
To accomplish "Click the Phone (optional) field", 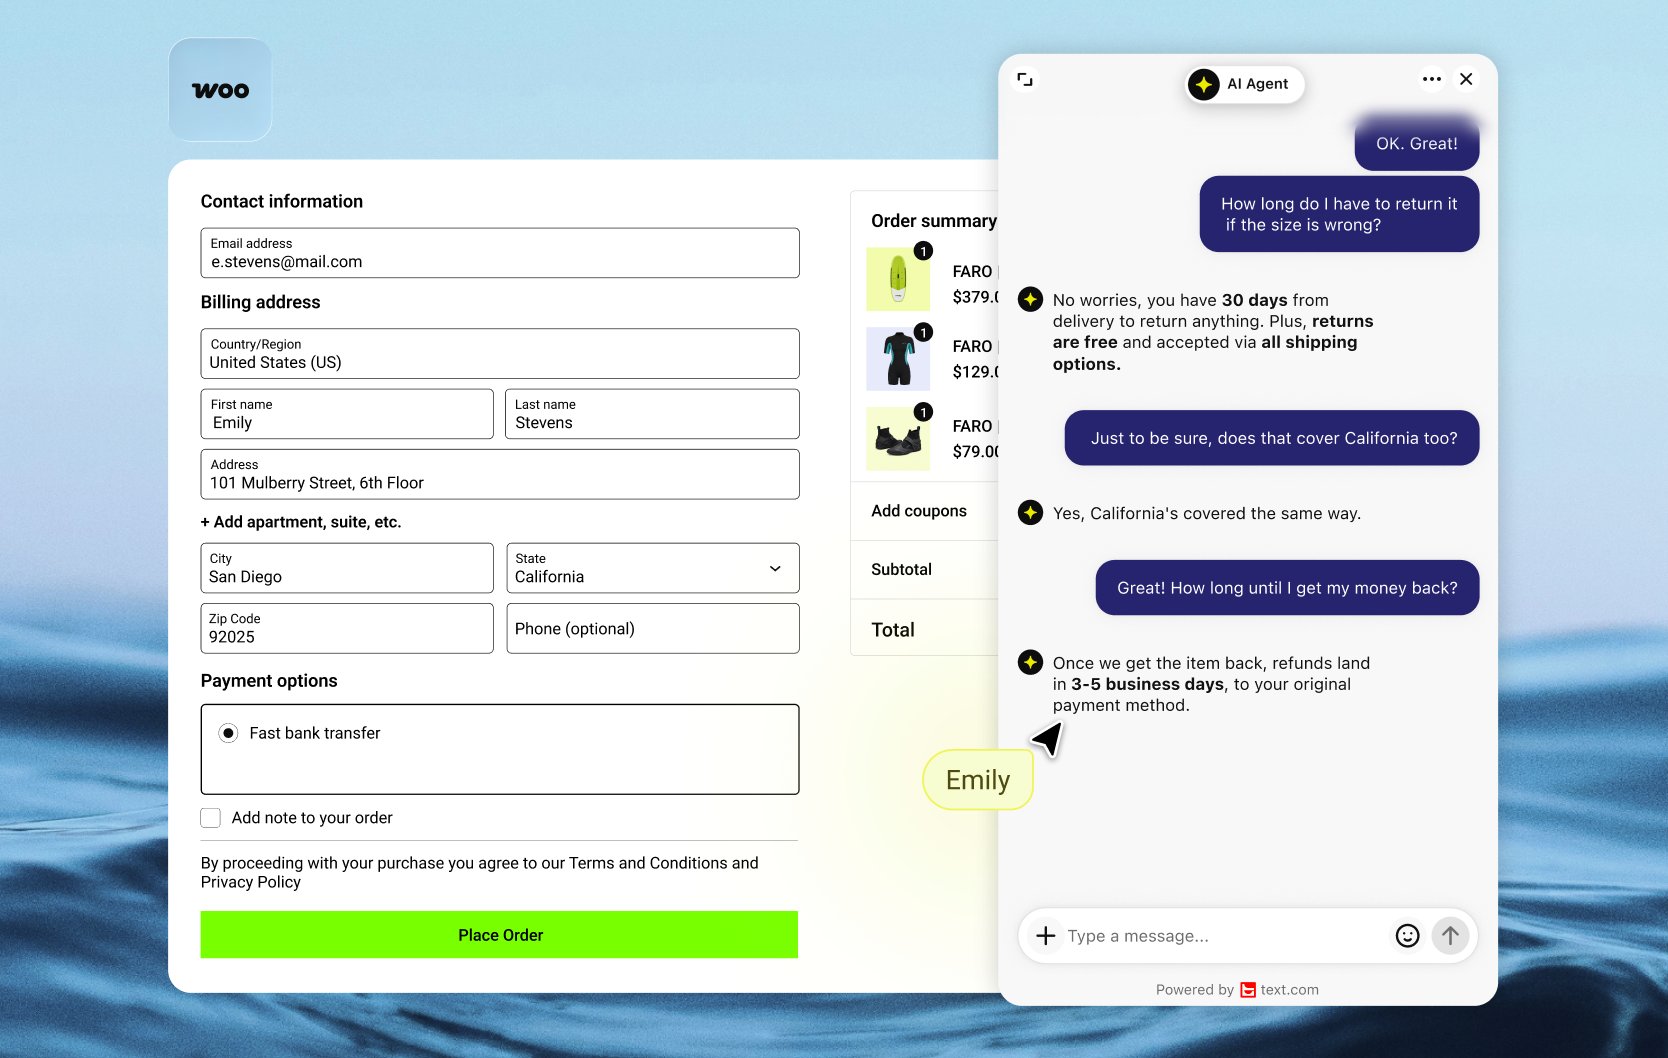I will click(x=653, y=628).
